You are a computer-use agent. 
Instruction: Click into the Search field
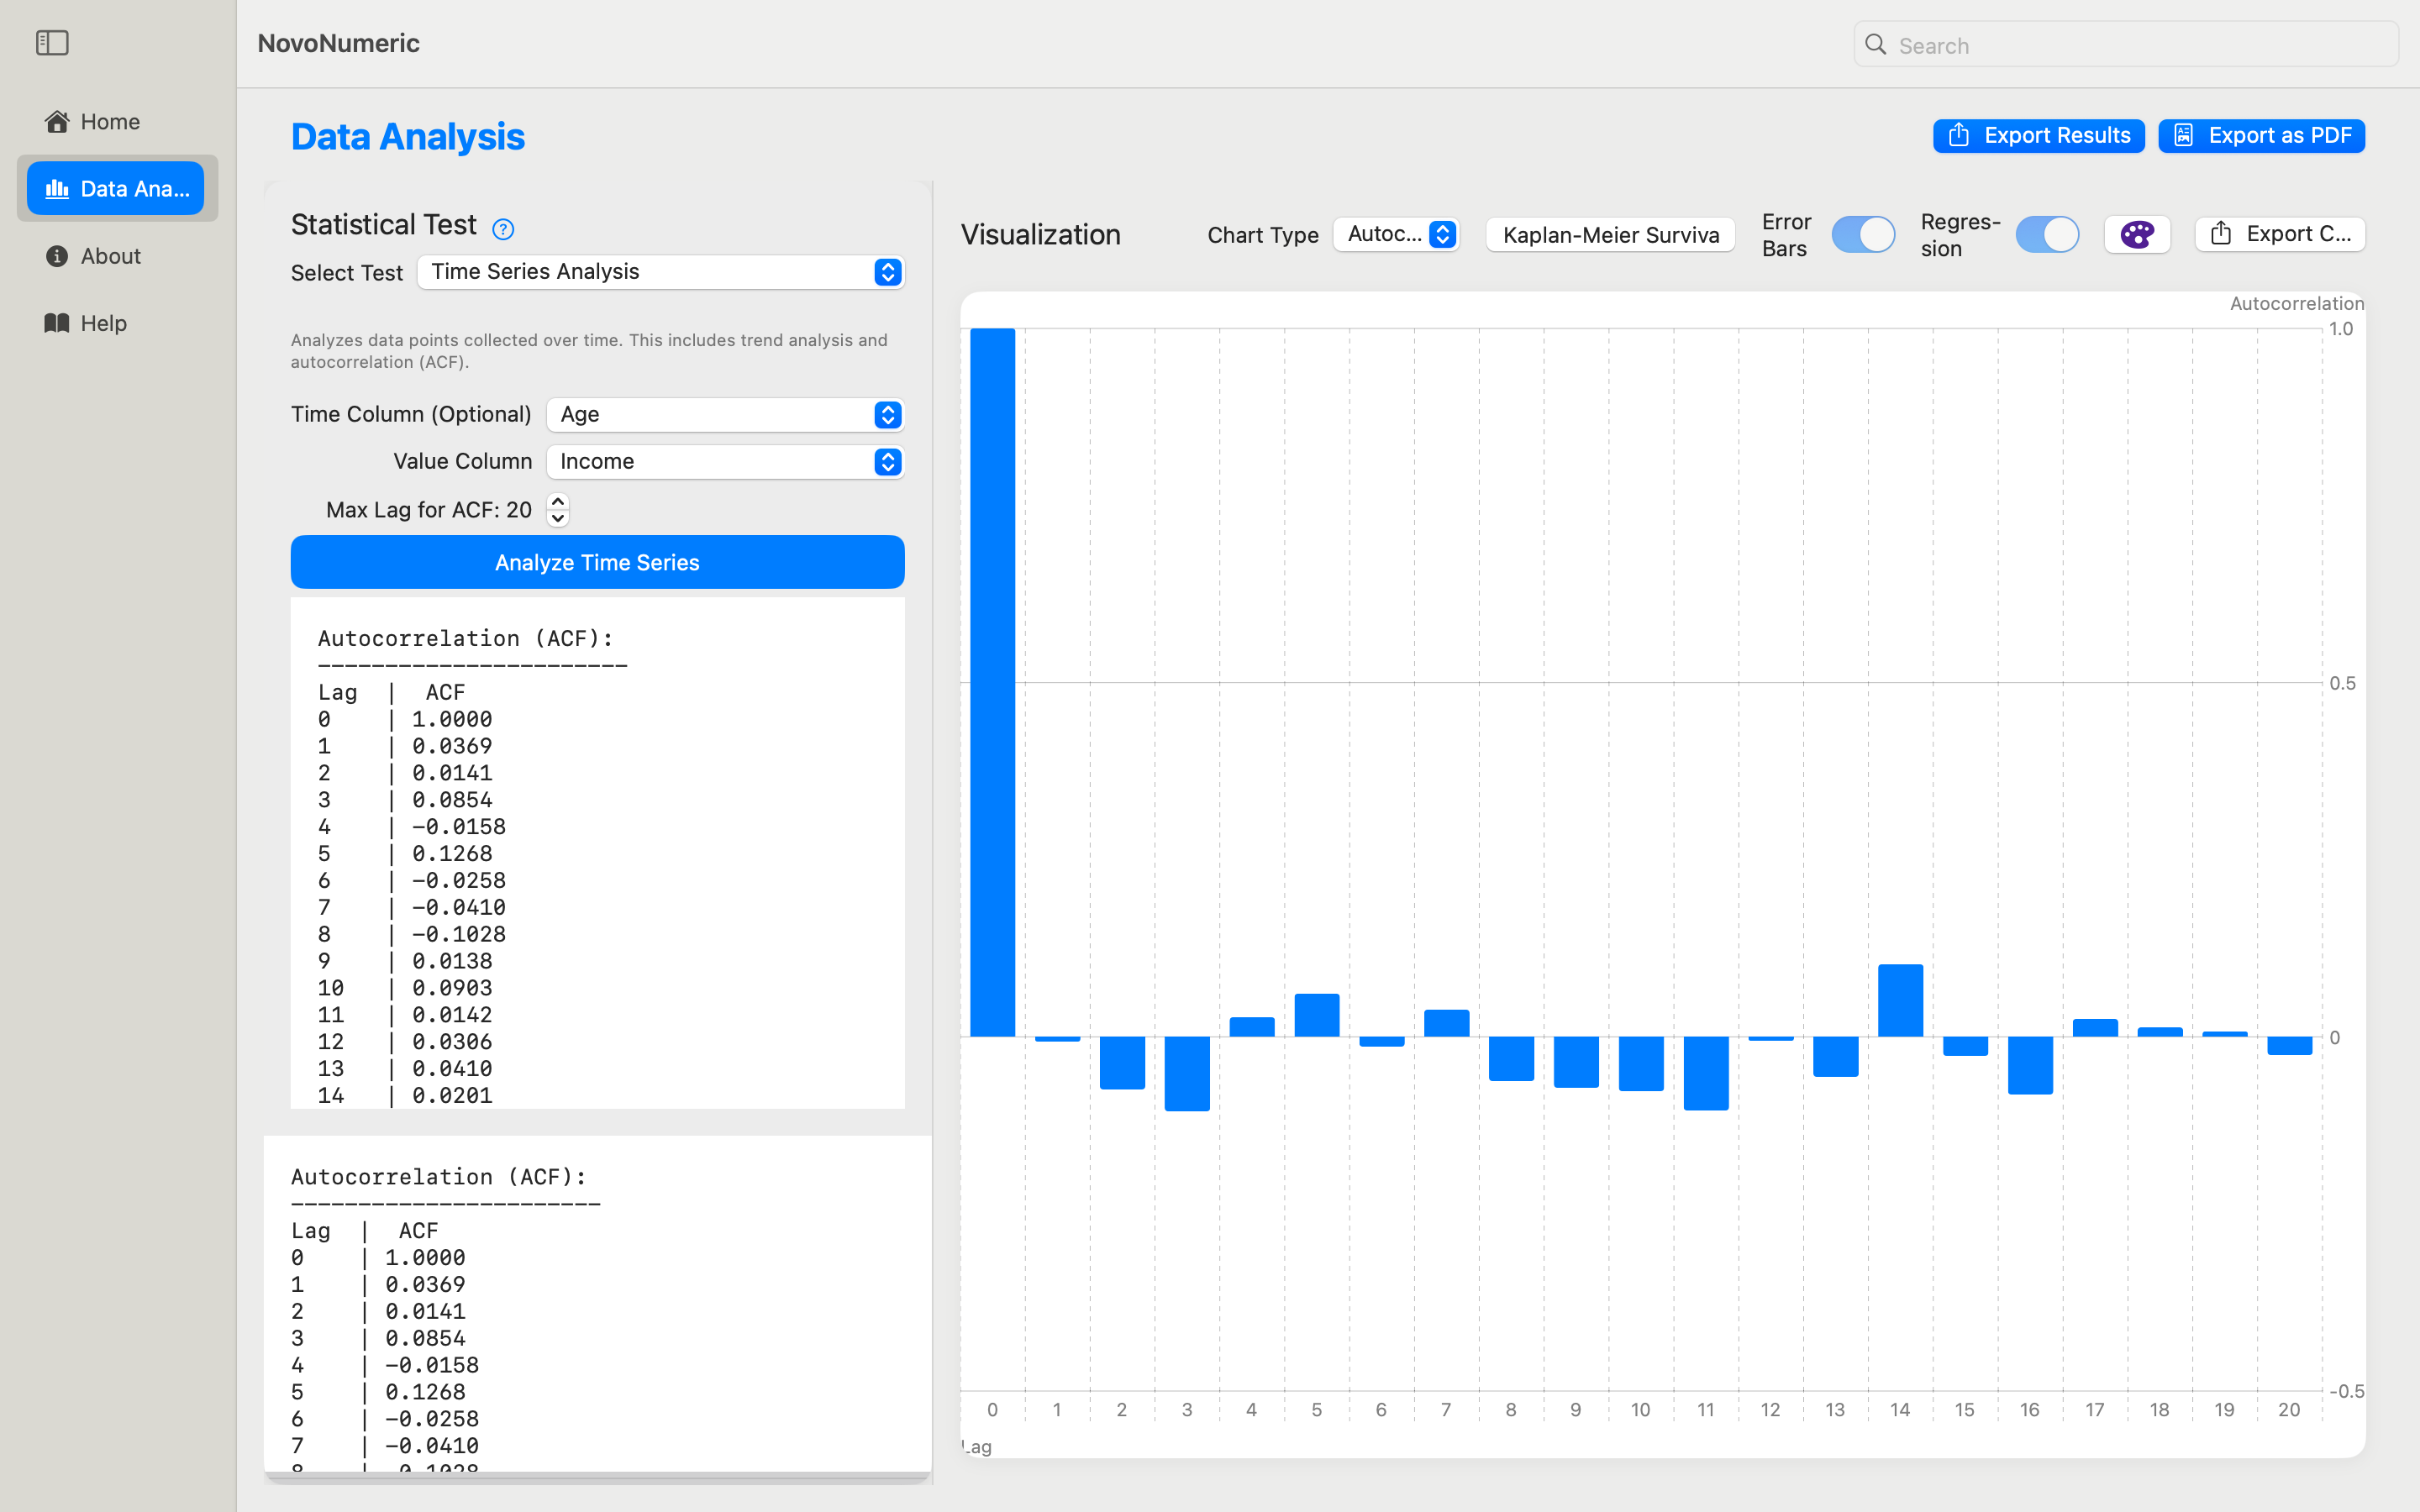2126,45
